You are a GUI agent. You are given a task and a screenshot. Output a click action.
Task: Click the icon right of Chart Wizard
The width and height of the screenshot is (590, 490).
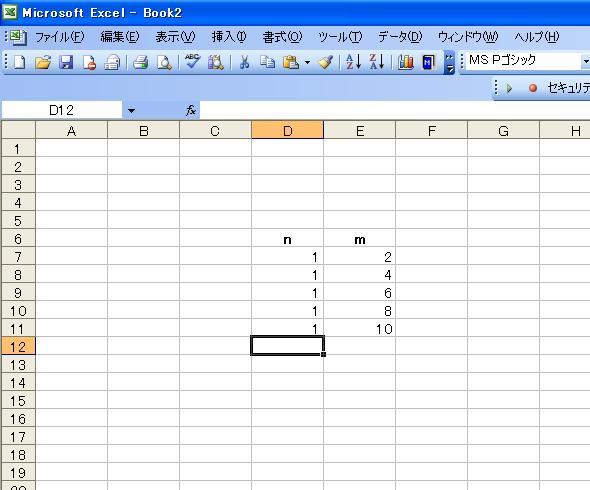tap(429, 62)
